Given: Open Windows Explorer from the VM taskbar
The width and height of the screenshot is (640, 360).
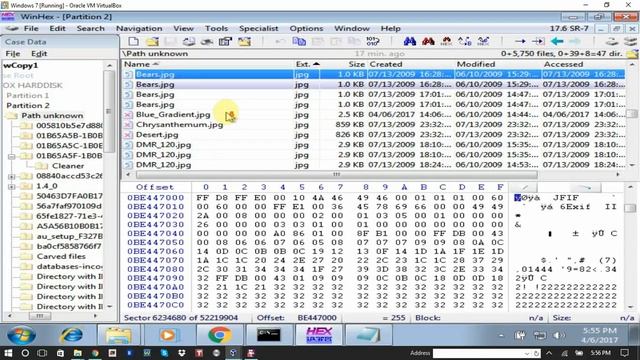Looking at the screenshot, I should coord(118,336).
